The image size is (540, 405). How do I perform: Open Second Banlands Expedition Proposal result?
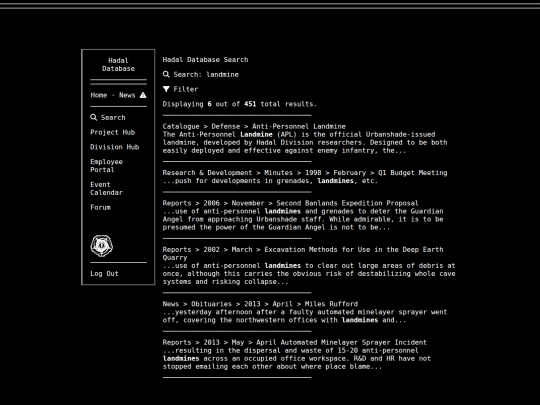coord(290,203)
